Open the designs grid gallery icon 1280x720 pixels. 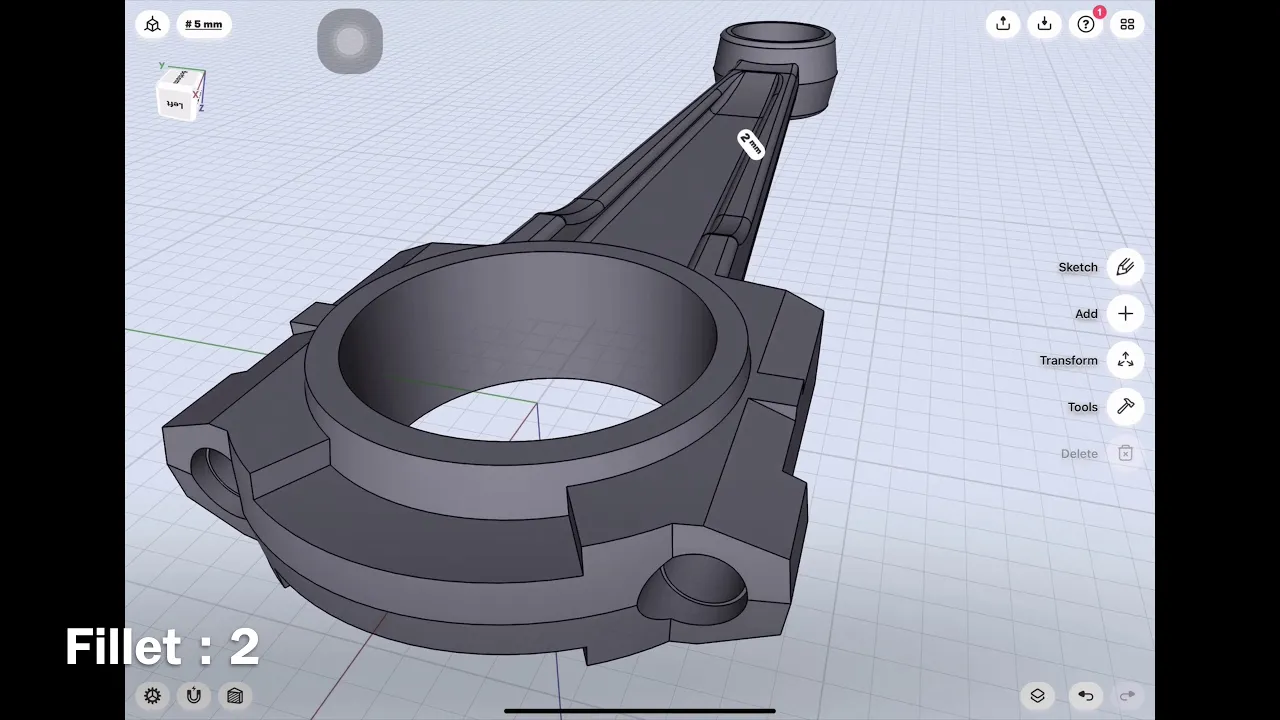[x=1127, y=24]
